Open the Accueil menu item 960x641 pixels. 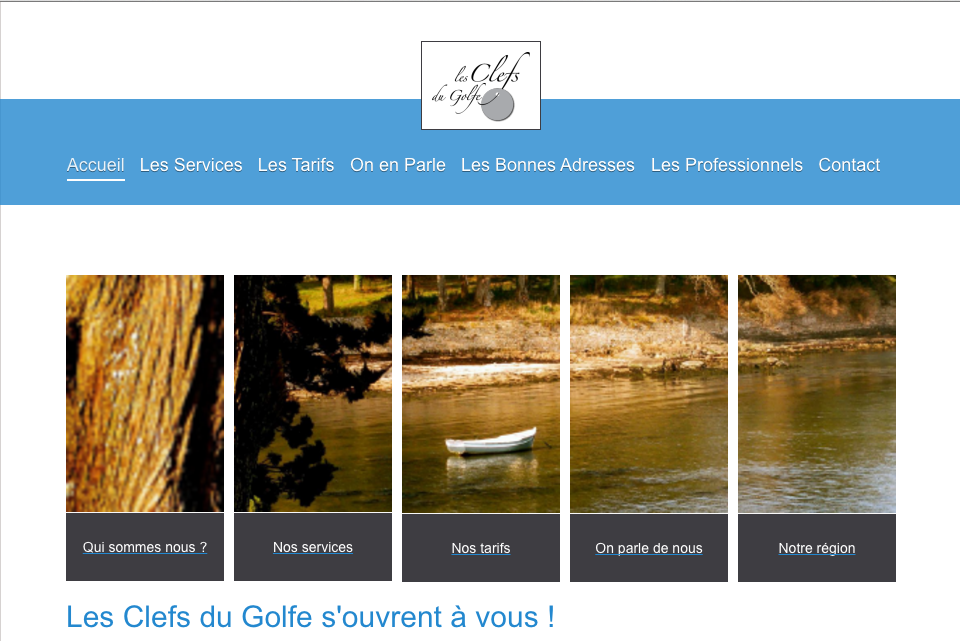point(96,165)
